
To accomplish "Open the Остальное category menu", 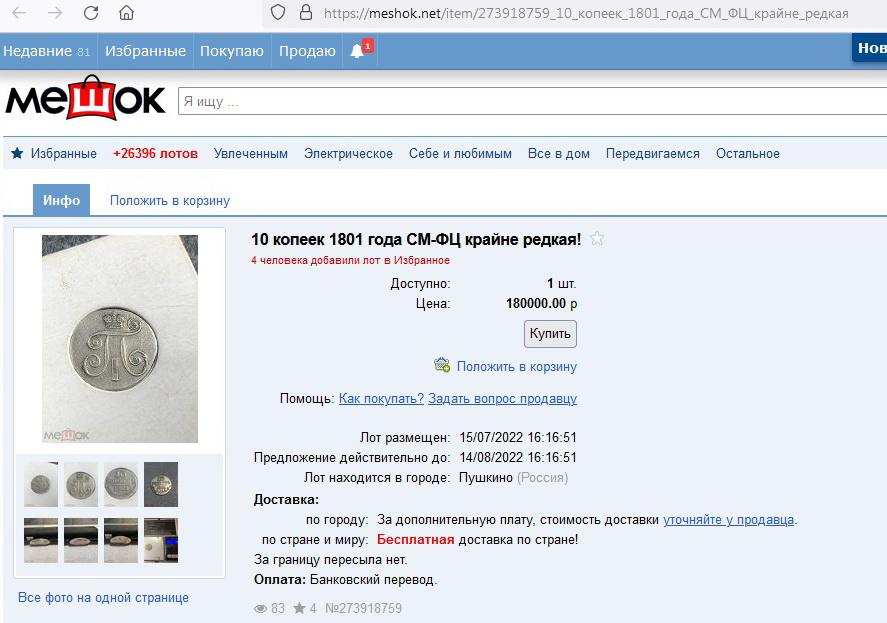I will coord(748,153).
